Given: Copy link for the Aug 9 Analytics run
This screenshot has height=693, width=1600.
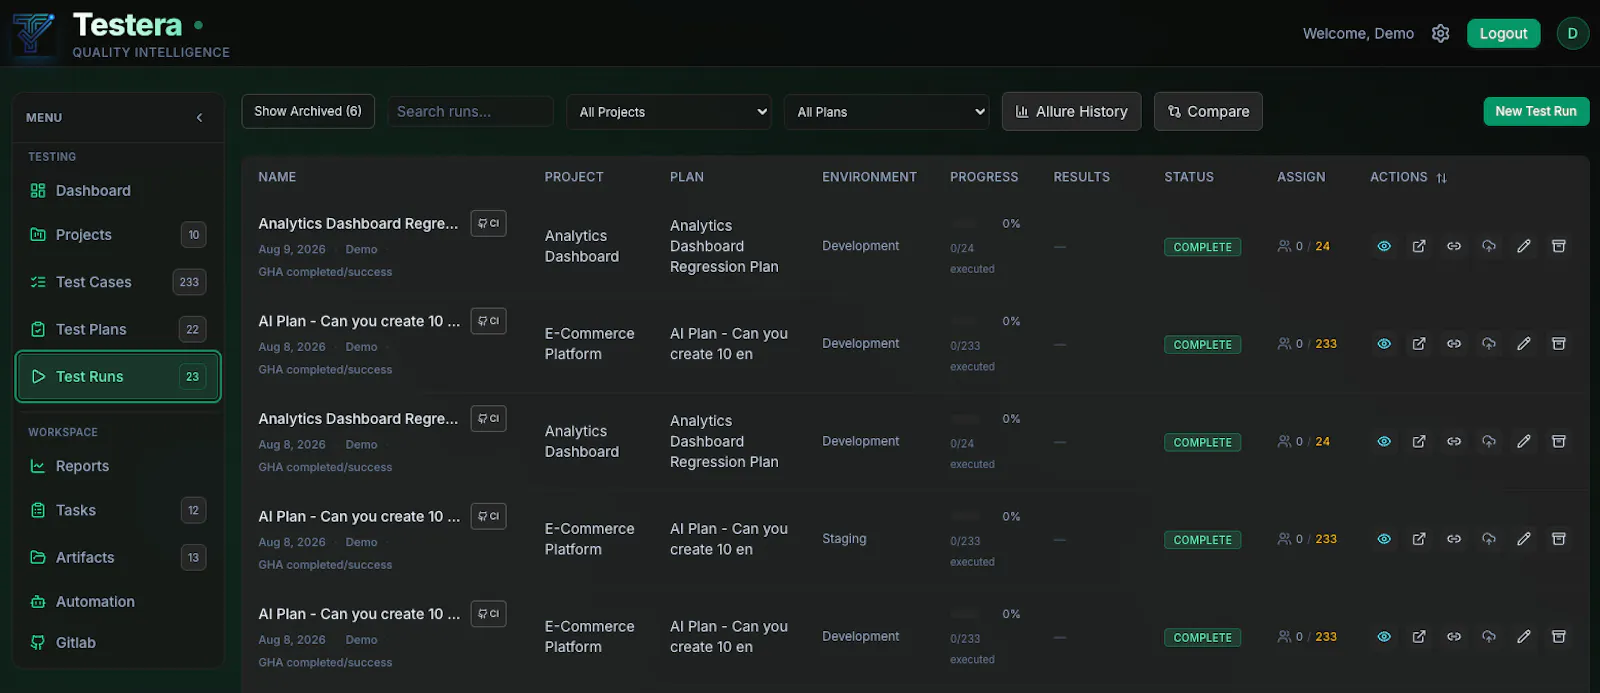Looking at the screenshot, I should pos(1454,246).
